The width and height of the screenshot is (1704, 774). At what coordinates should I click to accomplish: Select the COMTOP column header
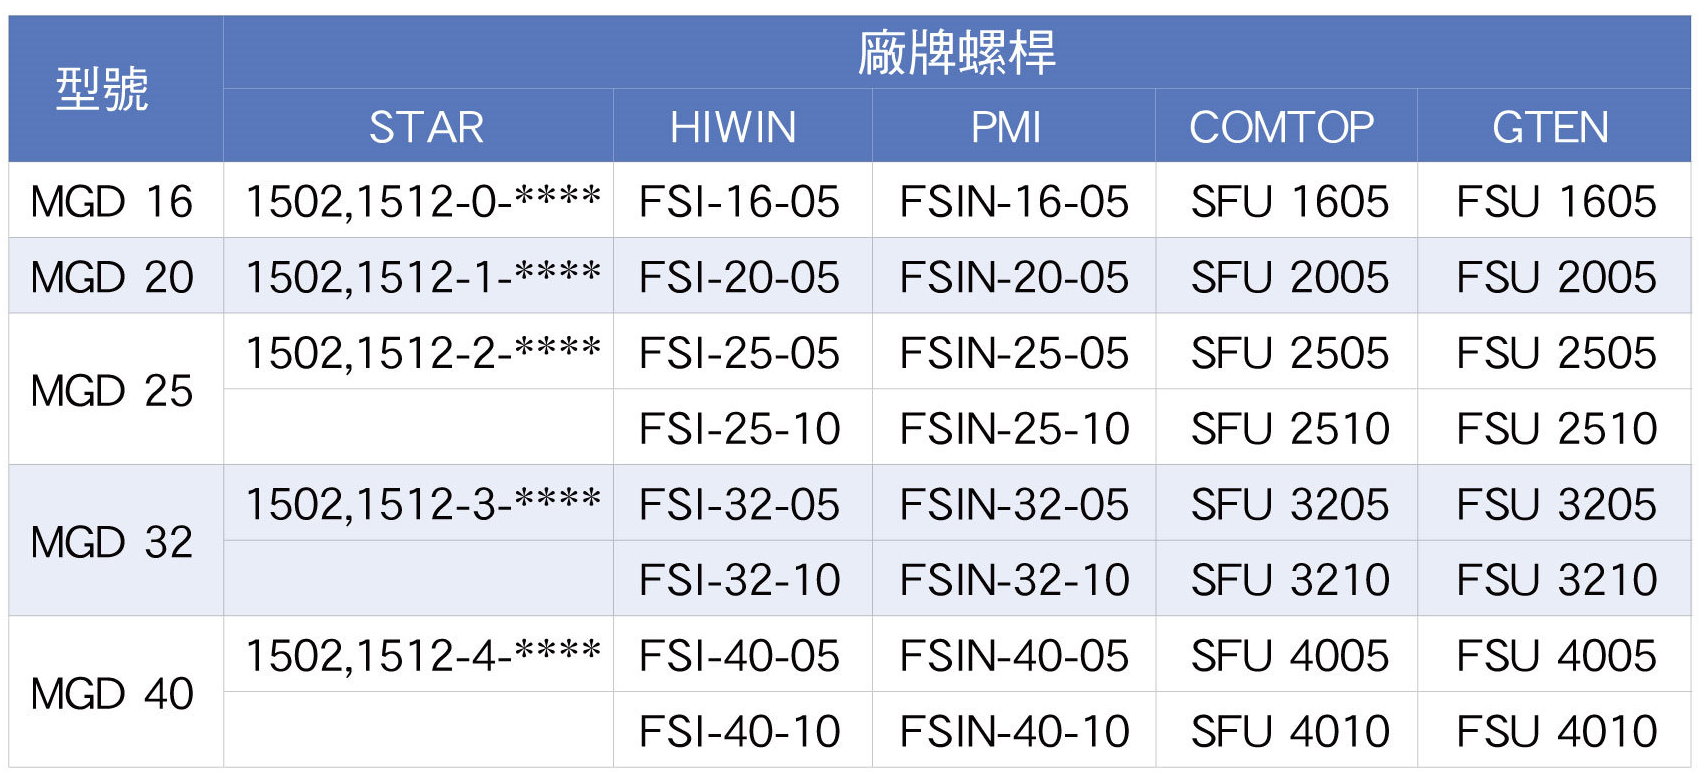1281,127
